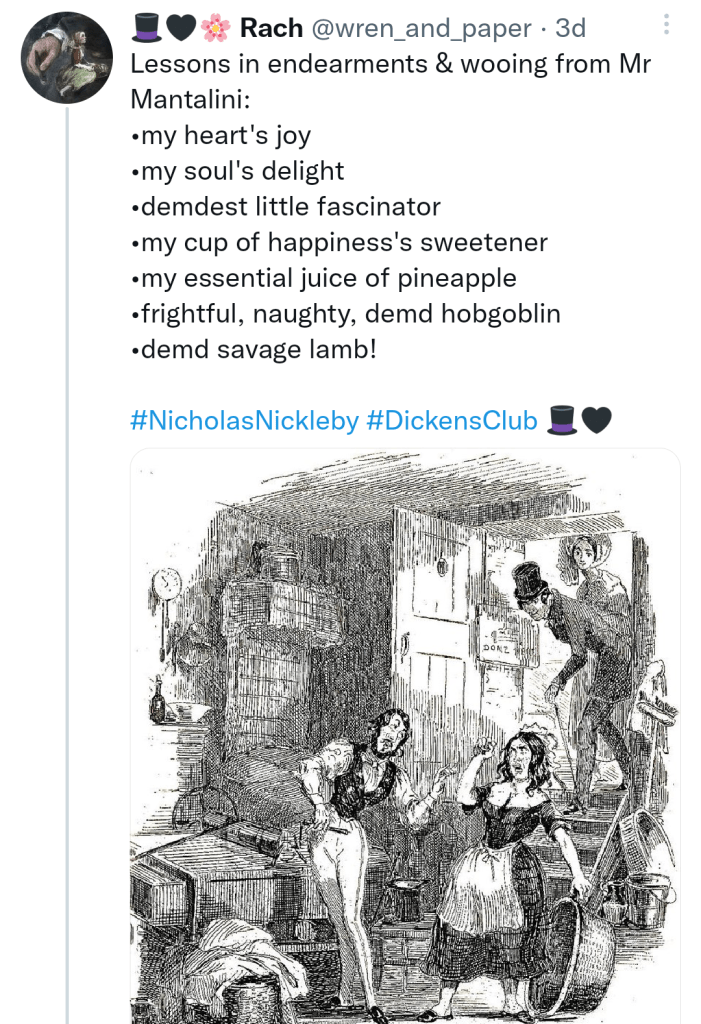Open the #NicholasNickleby hashtag
The width and height of the screenshot is (701, 1024).
coord(244,421)
